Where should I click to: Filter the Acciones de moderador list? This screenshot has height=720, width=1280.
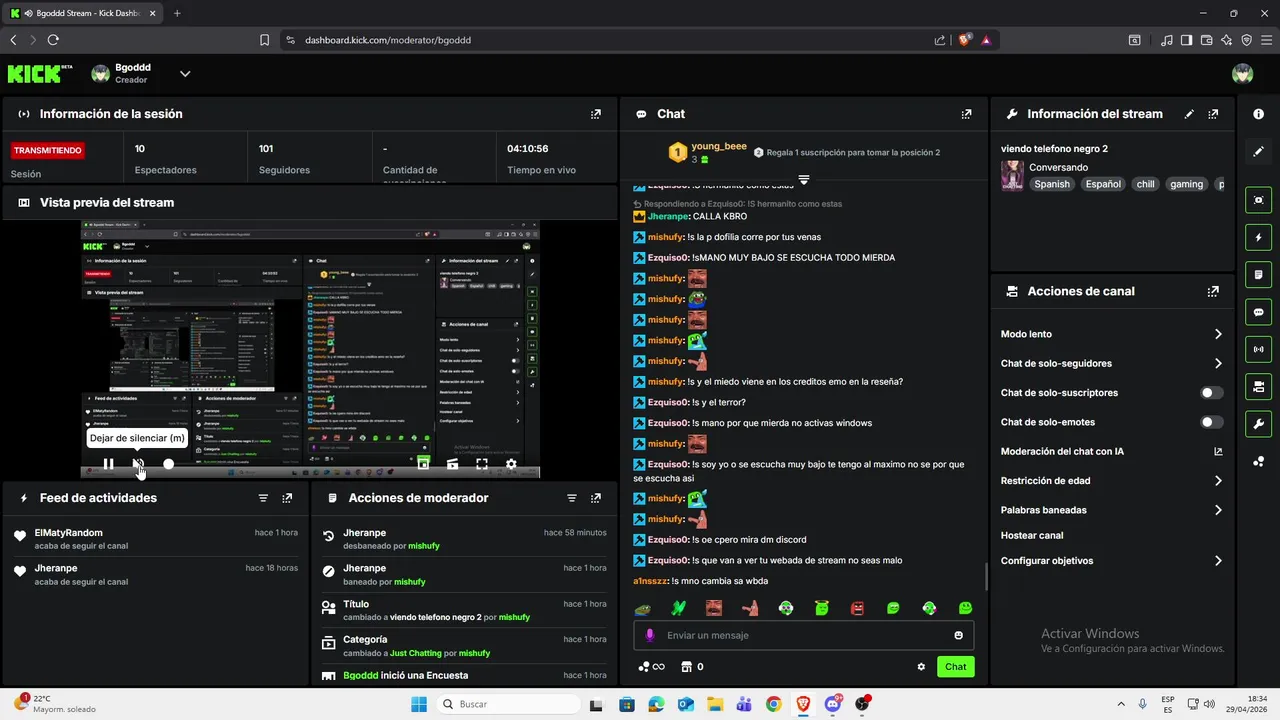572,498
